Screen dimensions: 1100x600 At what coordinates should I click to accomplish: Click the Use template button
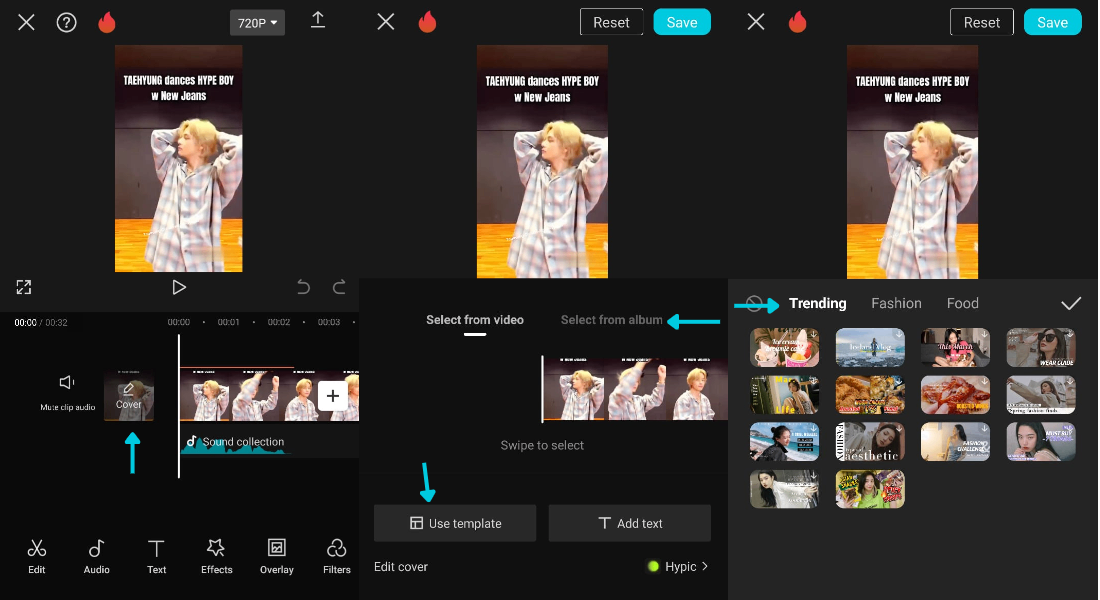(455, 523)
